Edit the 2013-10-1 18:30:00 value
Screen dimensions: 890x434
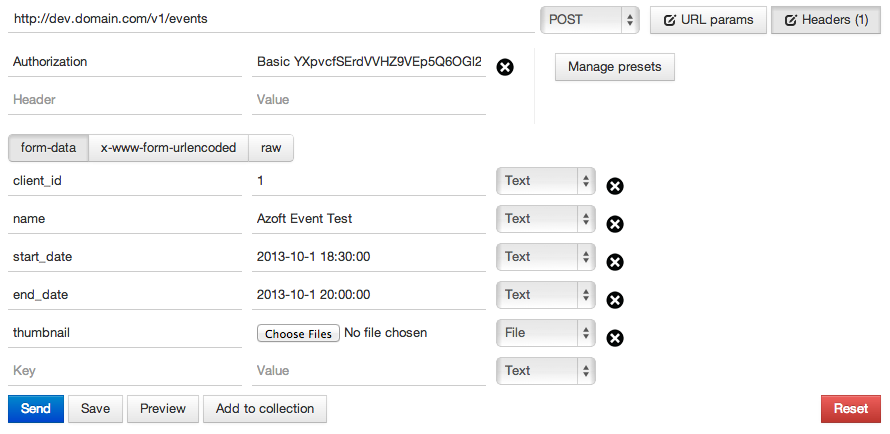pos(369,258)
